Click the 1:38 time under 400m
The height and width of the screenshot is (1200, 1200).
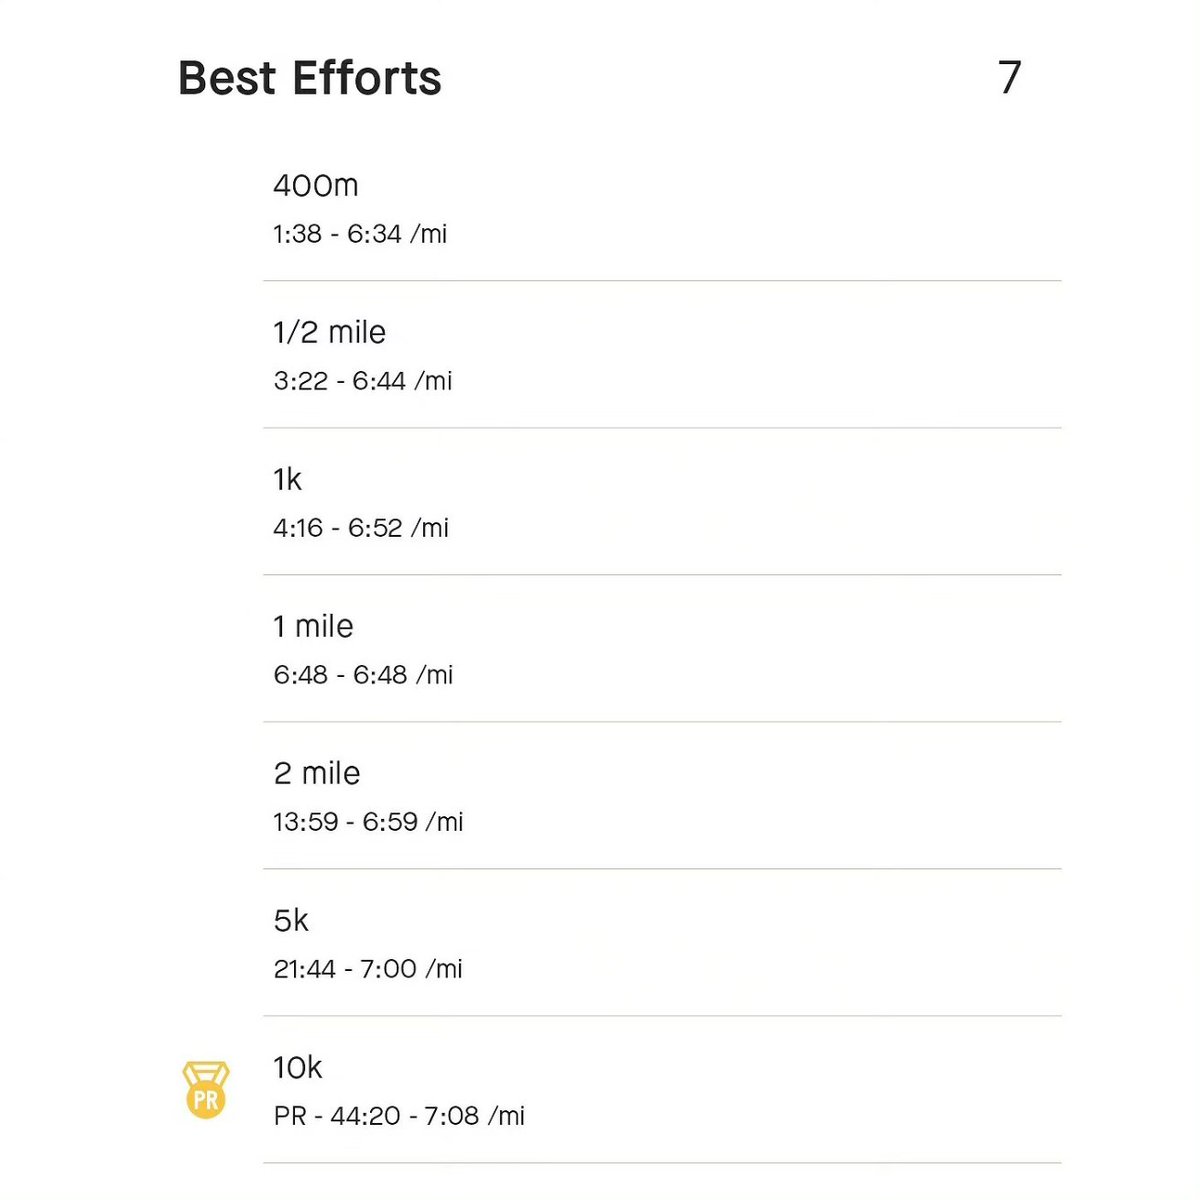(297, 234)
